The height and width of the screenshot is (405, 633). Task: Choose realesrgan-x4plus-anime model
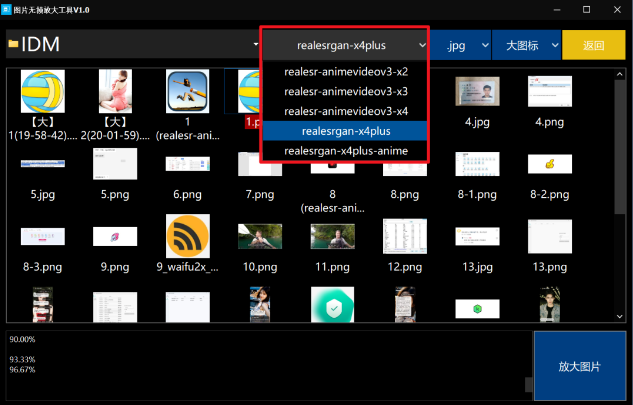(346, 151)
